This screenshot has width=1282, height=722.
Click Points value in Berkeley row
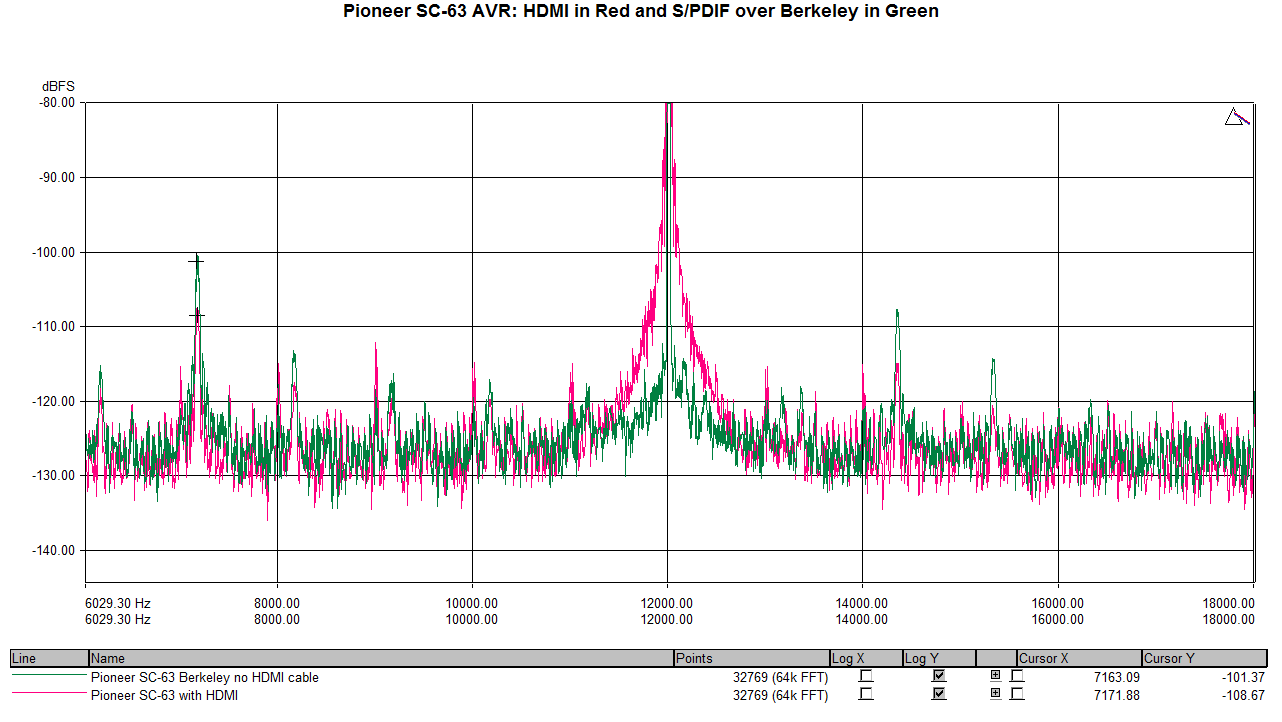(780, 678)
